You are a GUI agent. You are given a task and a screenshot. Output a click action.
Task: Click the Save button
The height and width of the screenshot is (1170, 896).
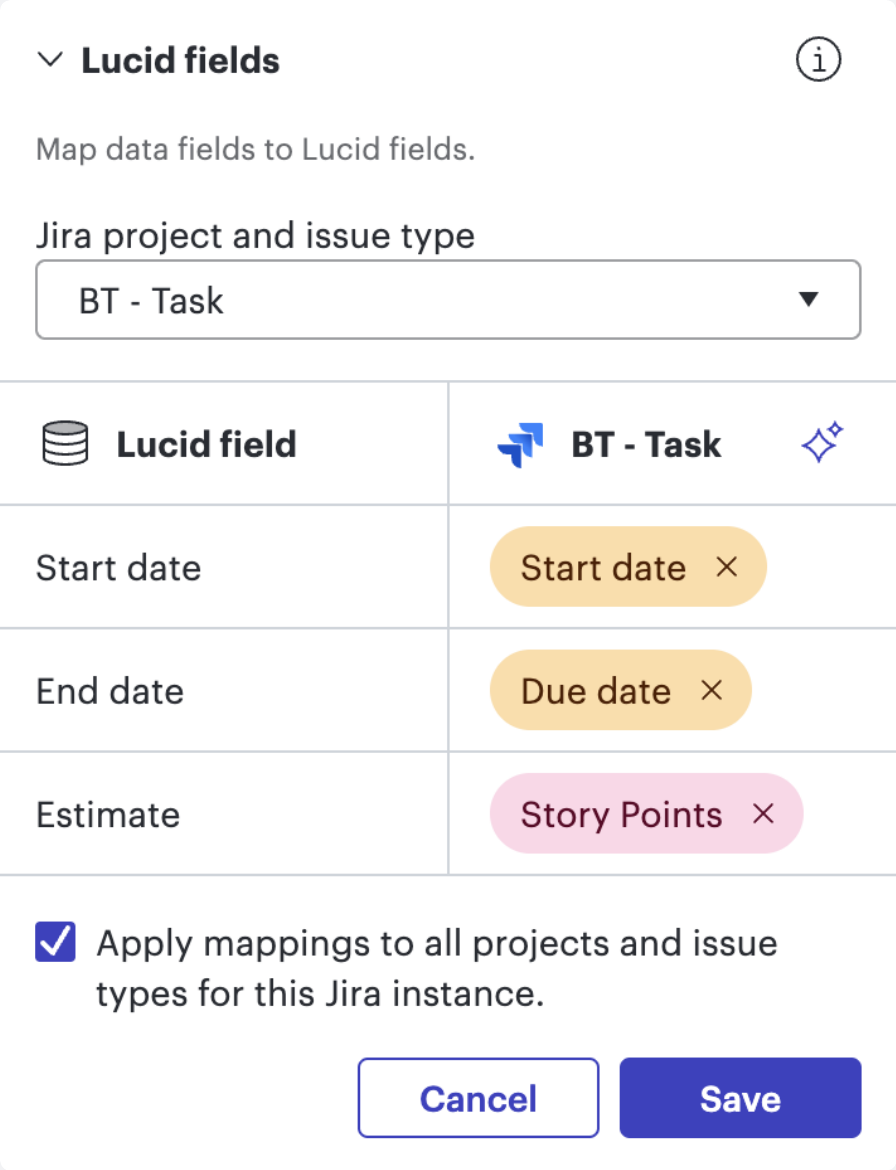click(x=740, y=1097)
